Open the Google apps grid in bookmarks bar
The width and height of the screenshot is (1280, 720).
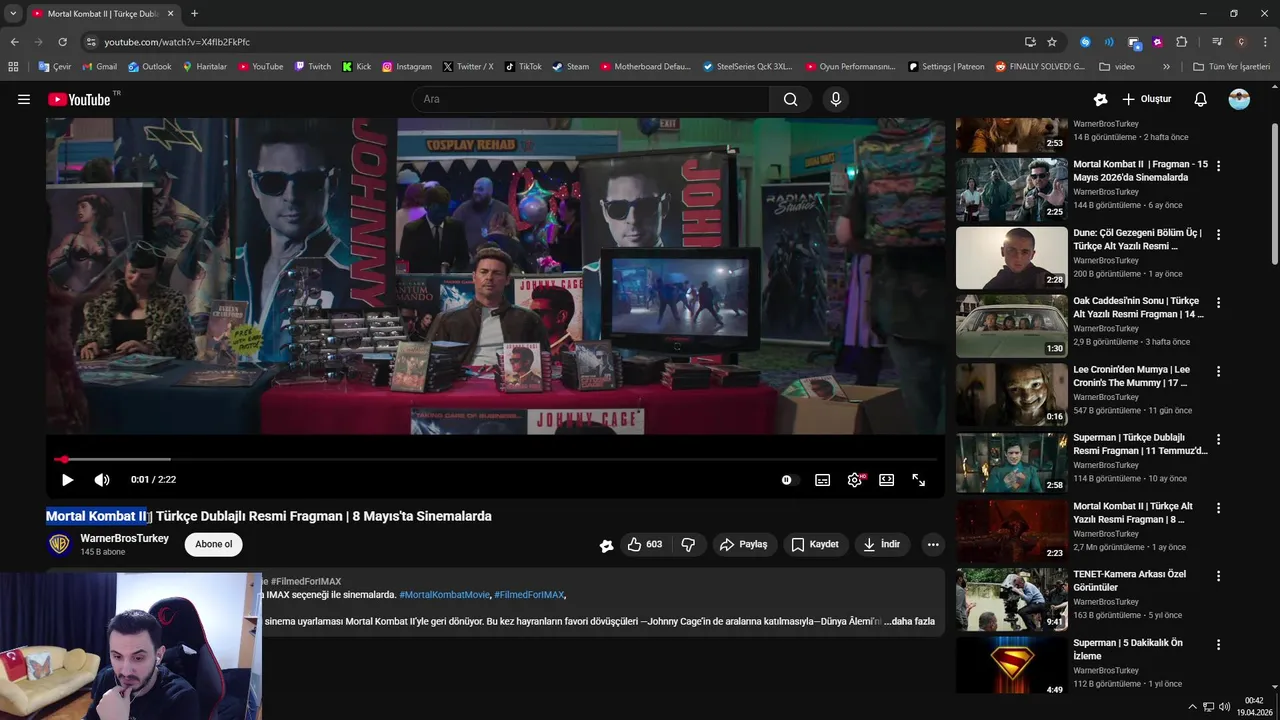click(13, 67)
